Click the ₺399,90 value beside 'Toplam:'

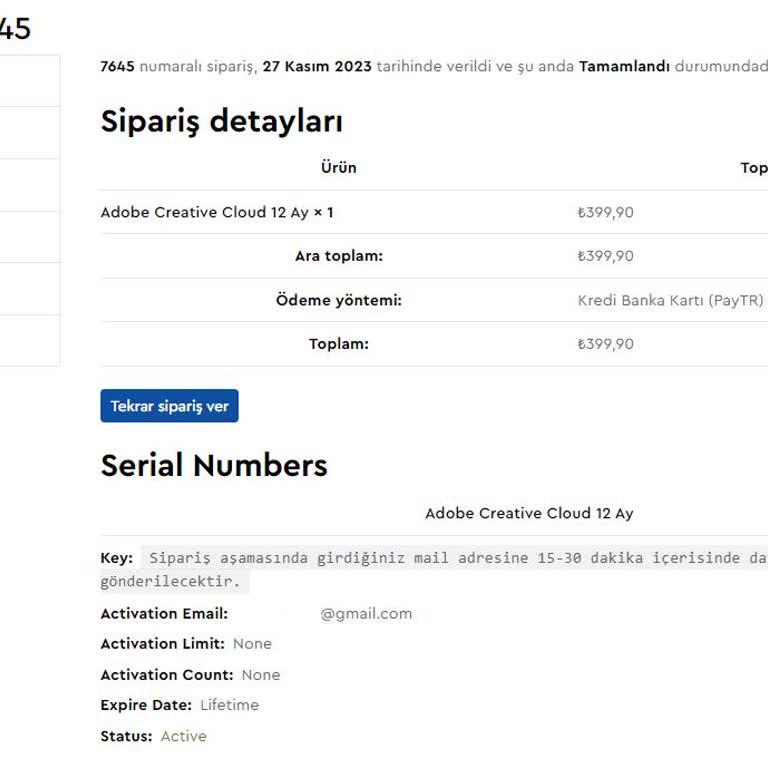point(605,344)
